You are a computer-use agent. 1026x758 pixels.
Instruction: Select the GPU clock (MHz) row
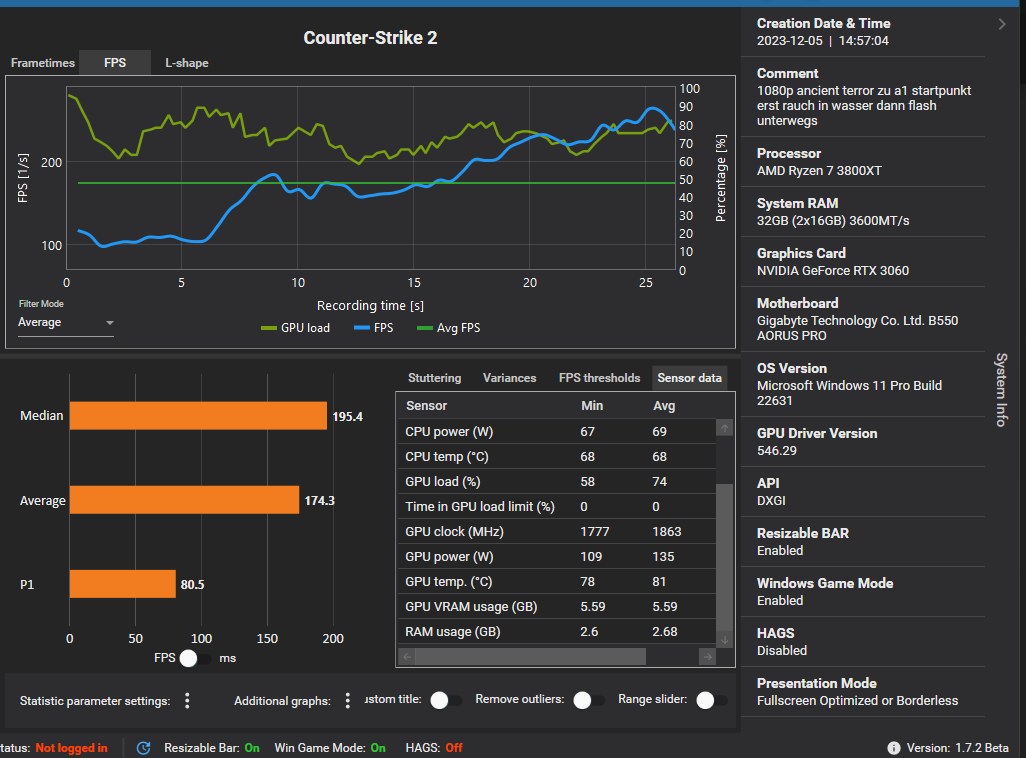coord(557,532)
